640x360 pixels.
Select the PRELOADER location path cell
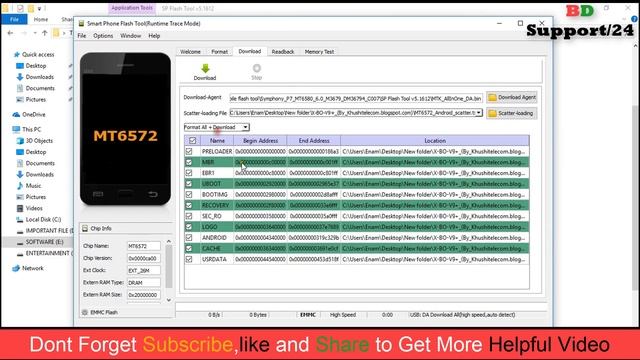point(435,151)
